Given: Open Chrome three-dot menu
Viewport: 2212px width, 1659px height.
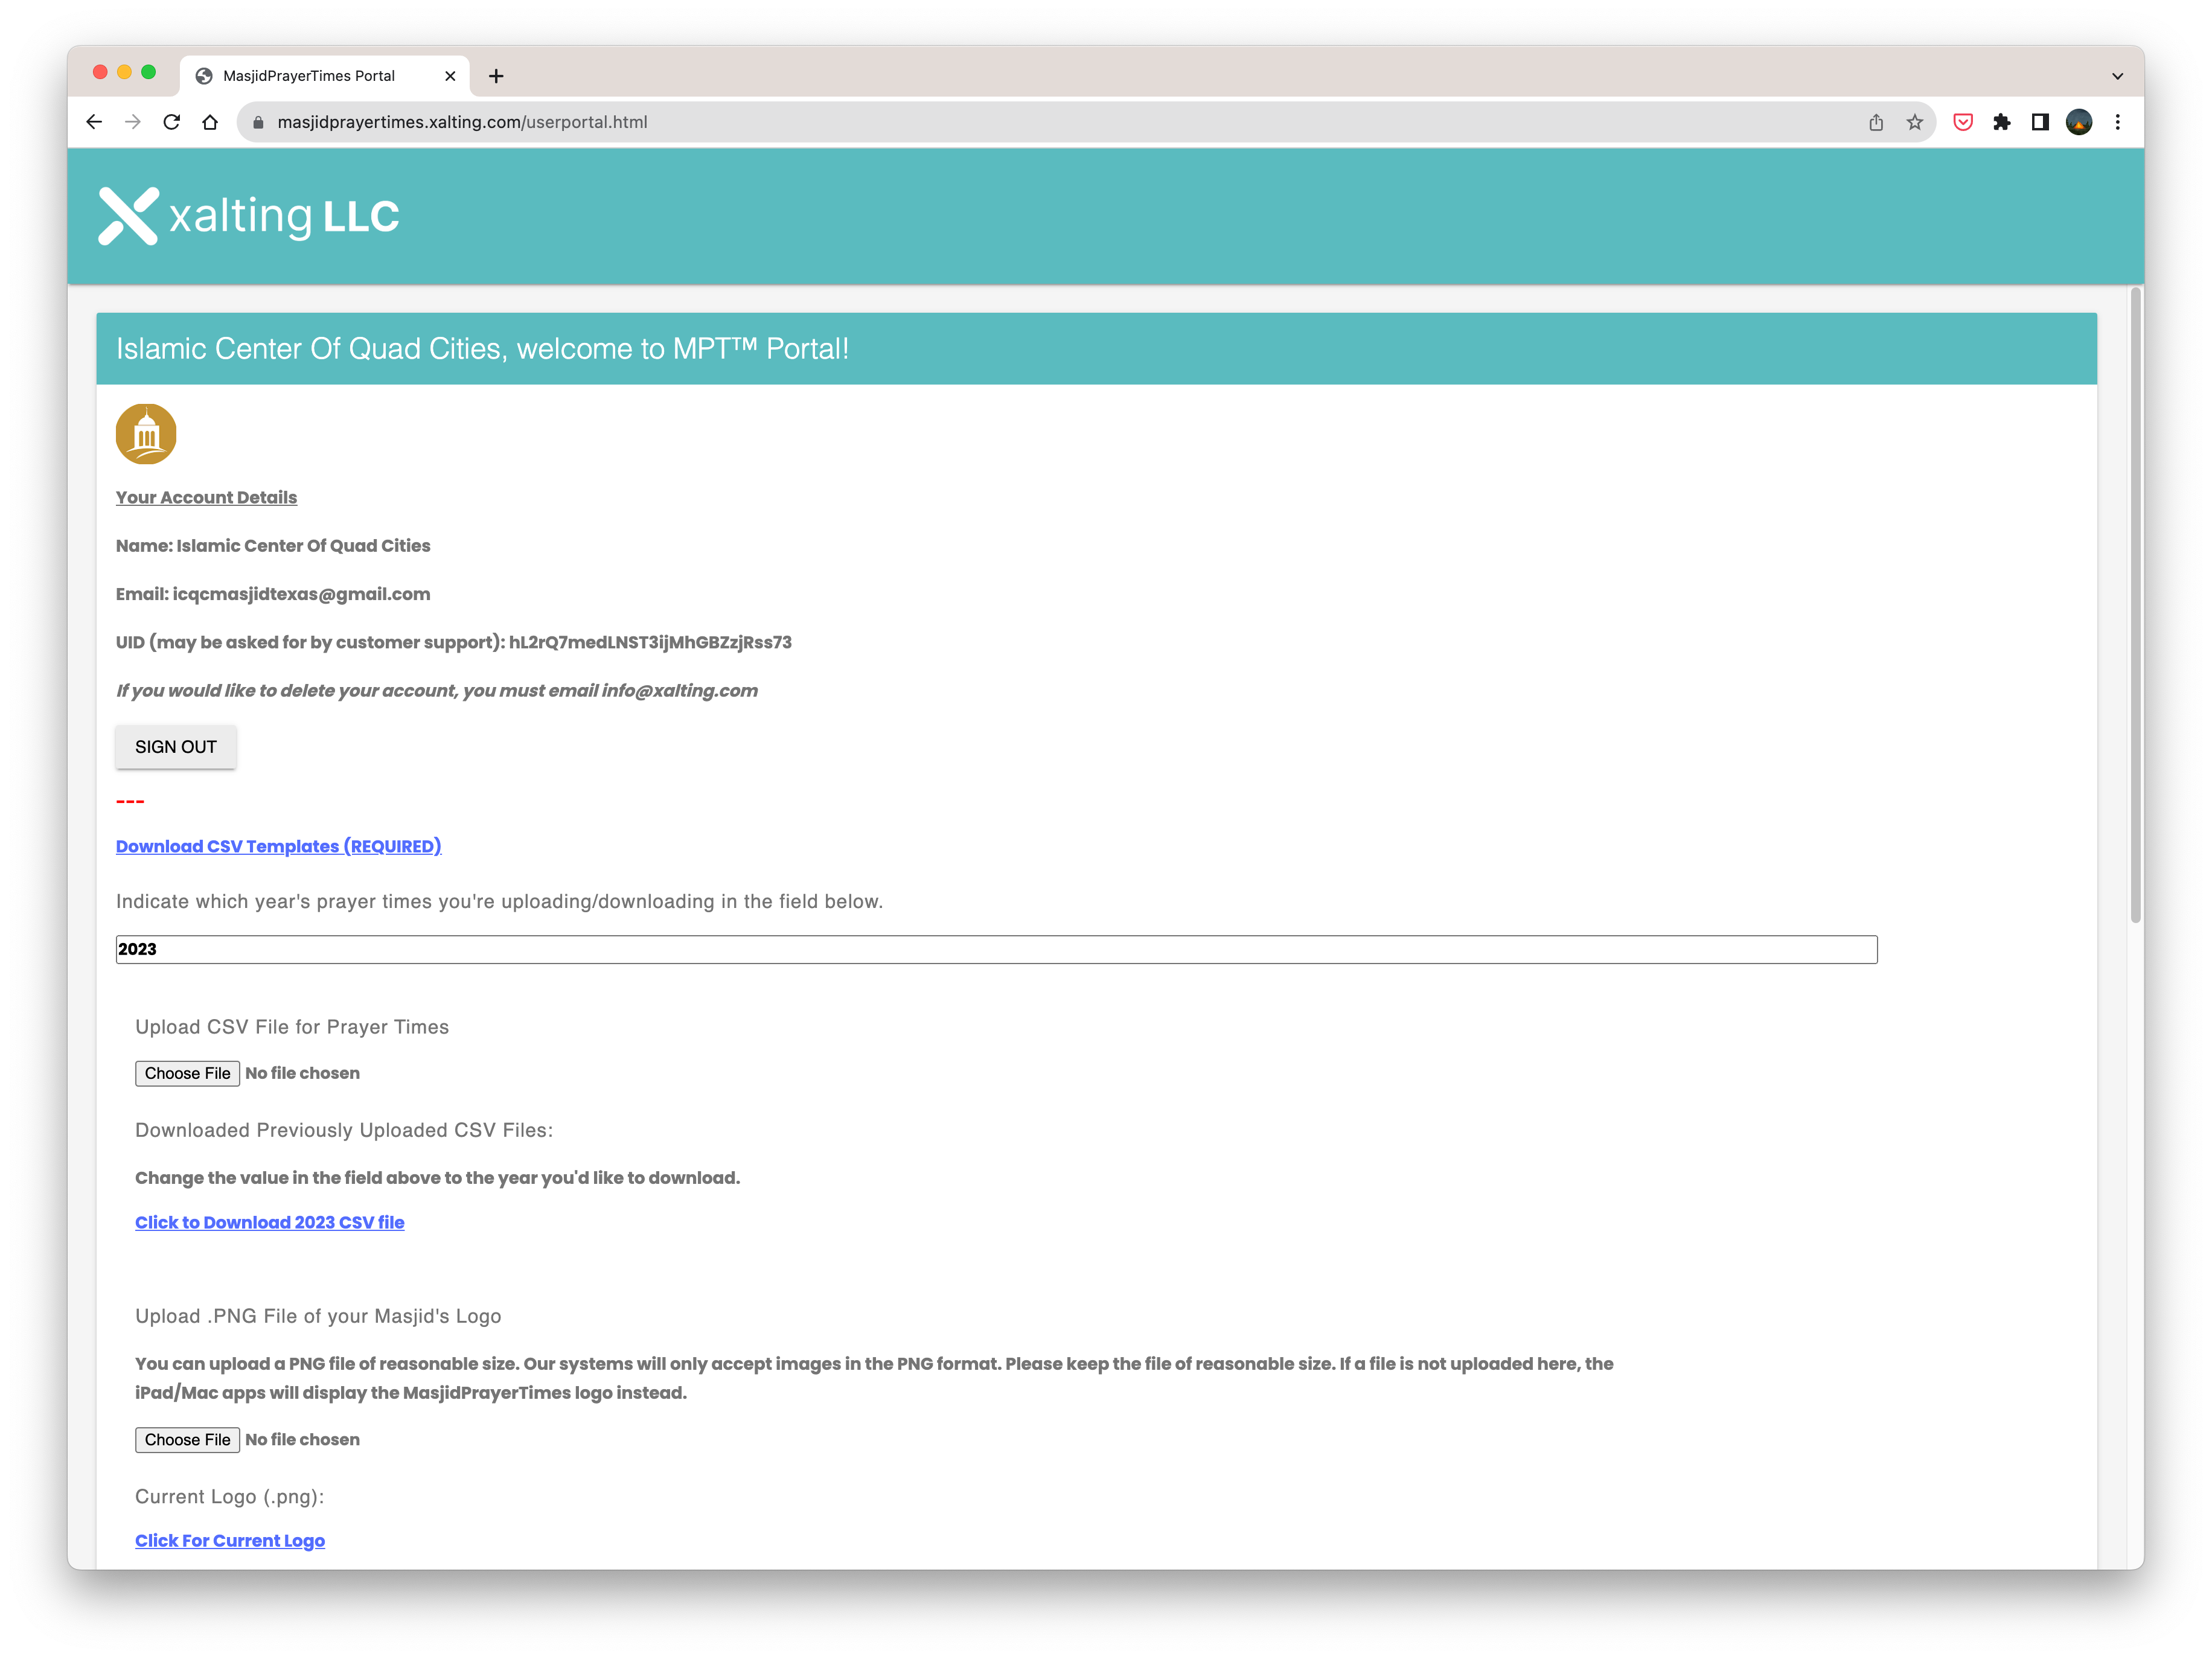Looking at the screenshot, I should [x=2117, y=122].
